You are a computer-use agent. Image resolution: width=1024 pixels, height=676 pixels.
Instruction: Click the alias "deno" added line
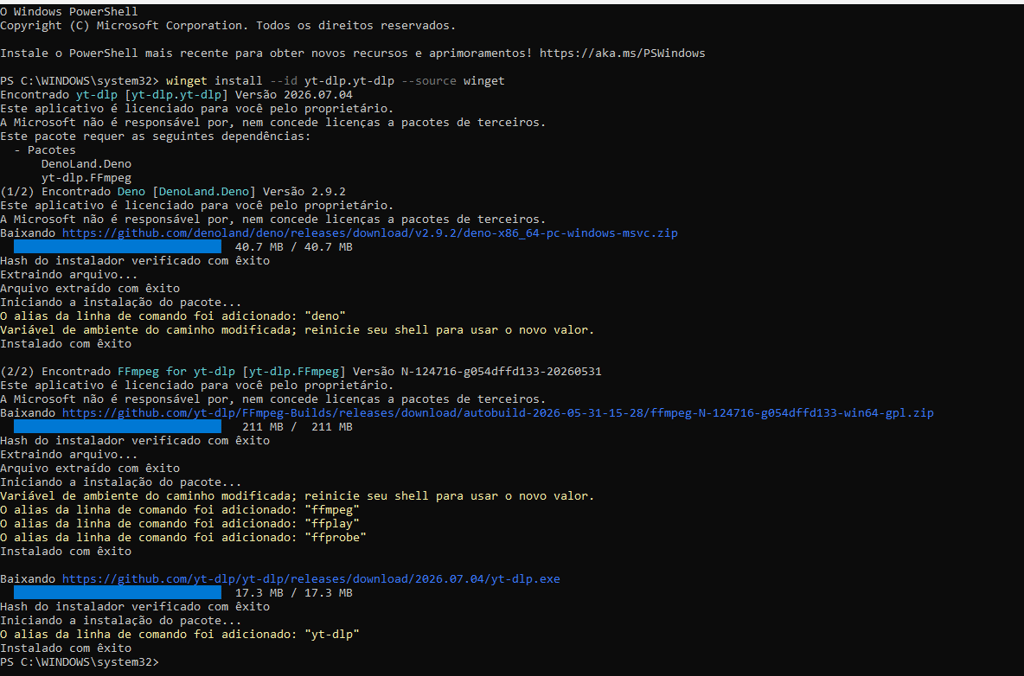173,315
